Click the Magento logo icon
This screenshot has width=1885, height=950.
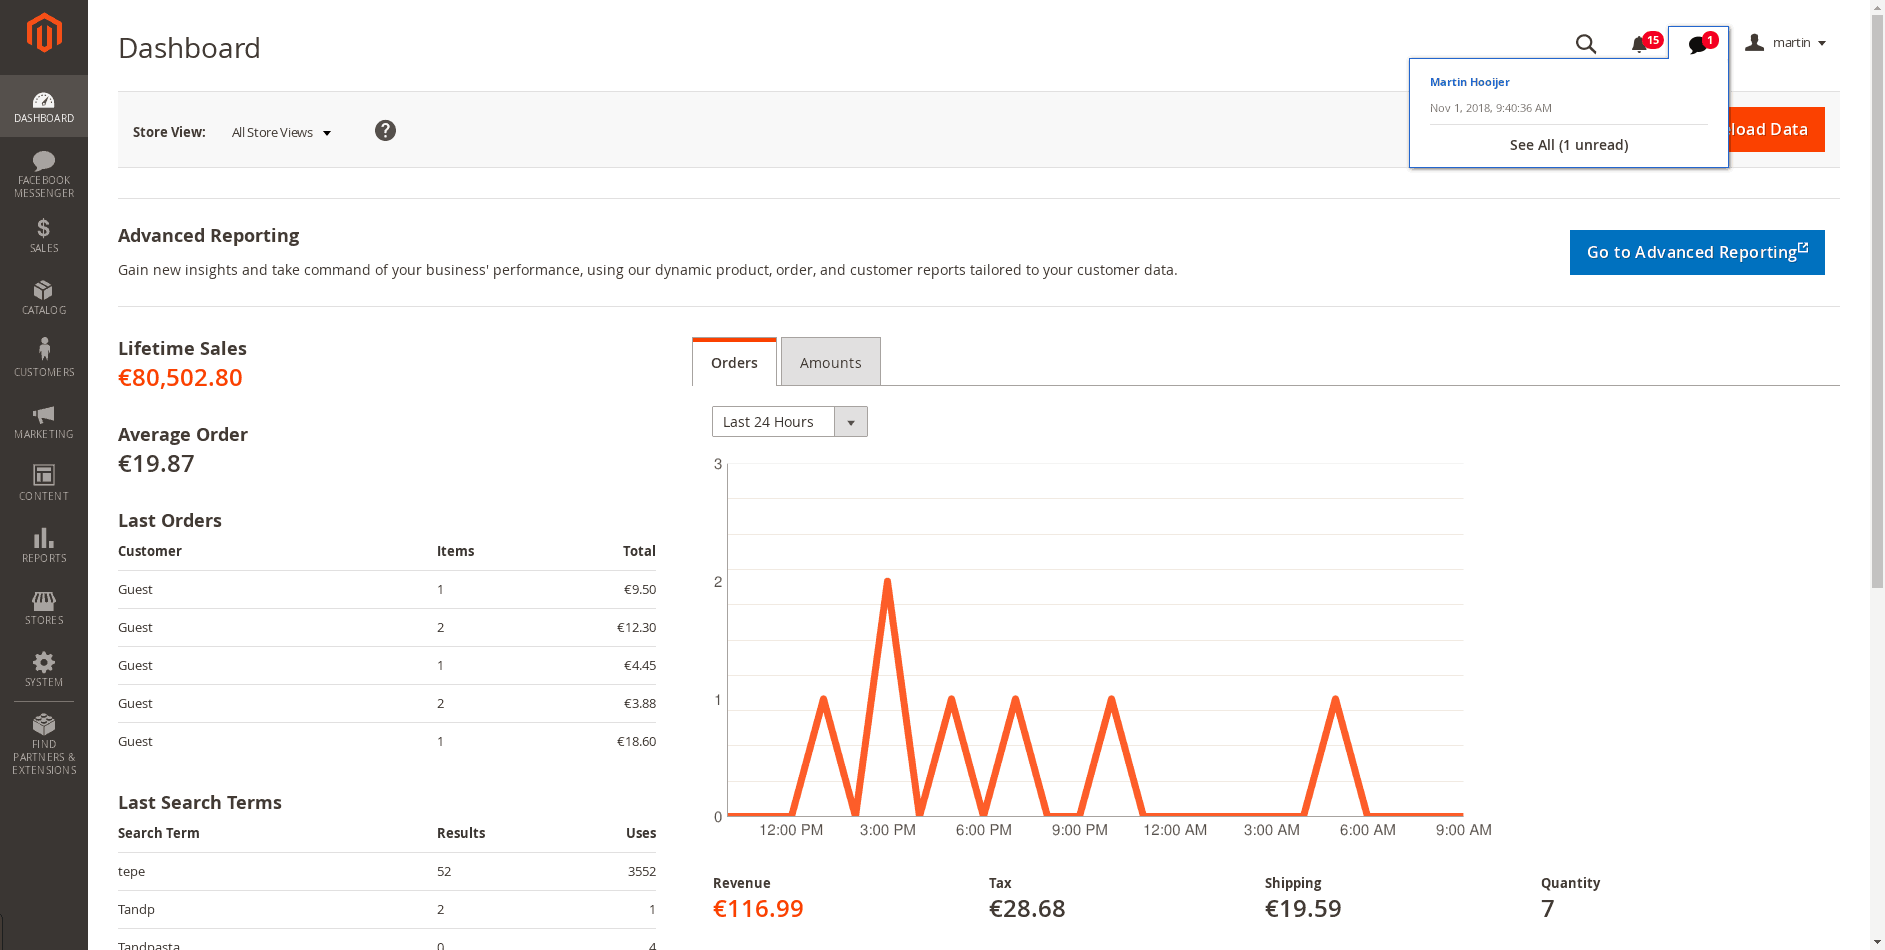pyautogui.click(x=44, y=33)
